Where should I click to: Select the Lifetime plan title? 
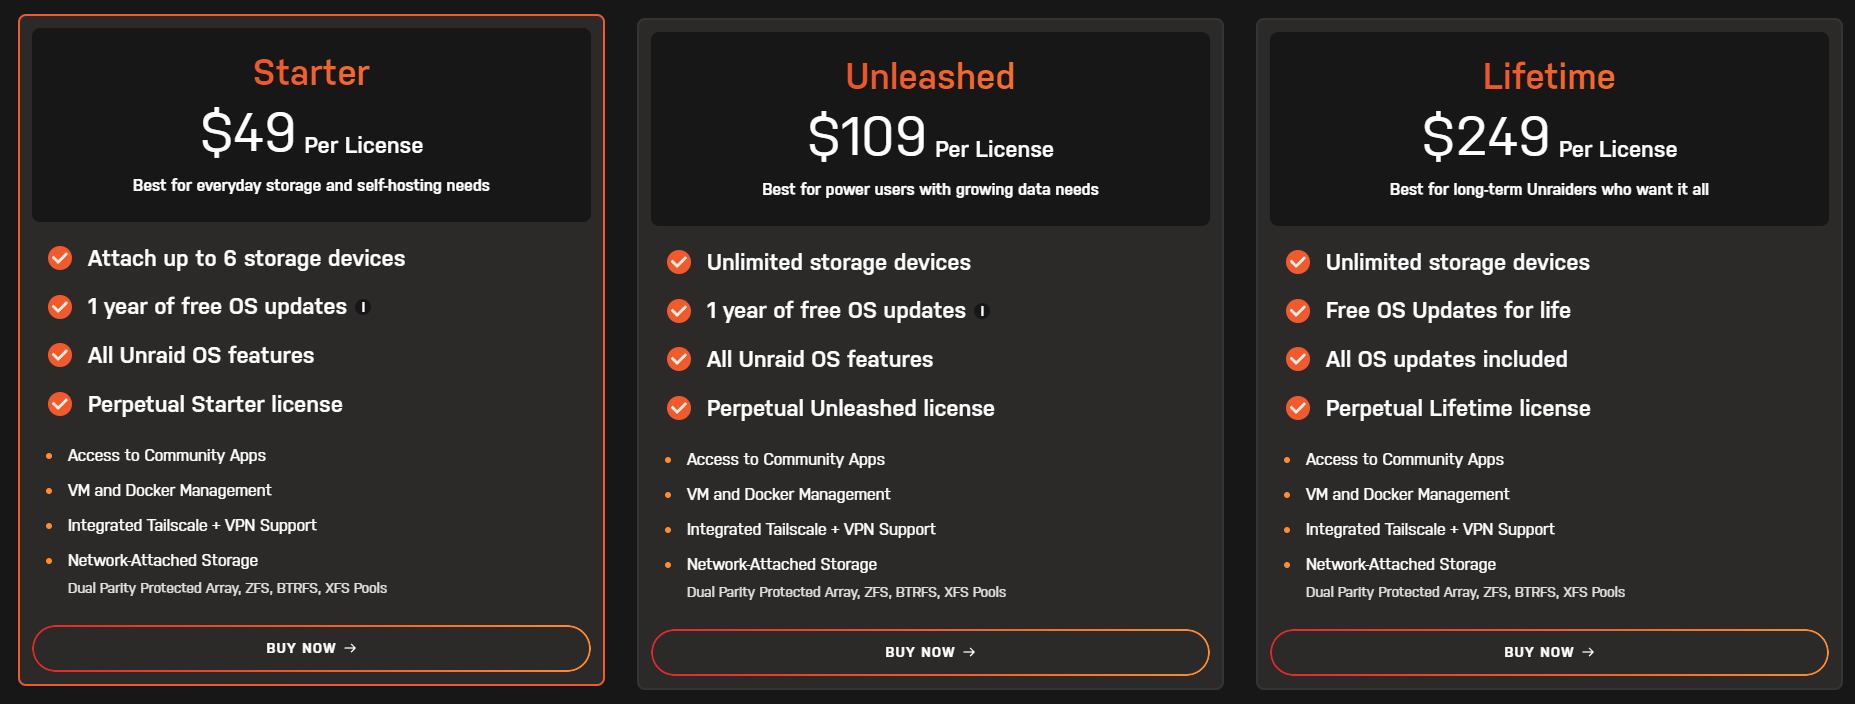point(1549,77)
